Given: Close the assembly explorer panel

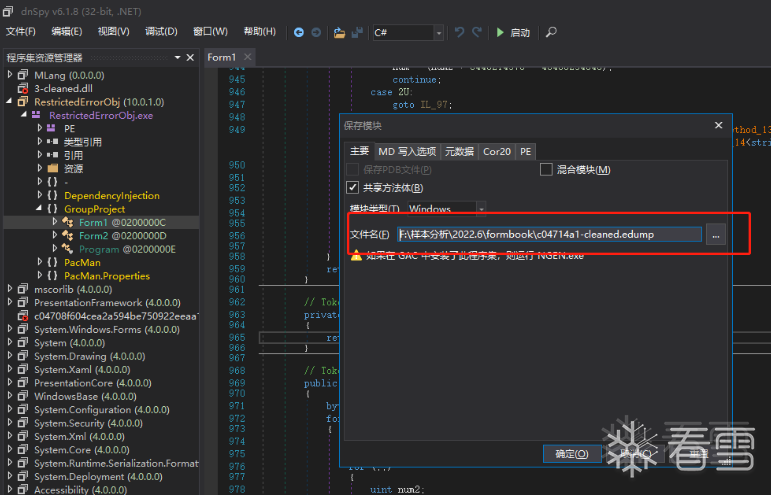Looking at the screenshot, I should (190, 58).
